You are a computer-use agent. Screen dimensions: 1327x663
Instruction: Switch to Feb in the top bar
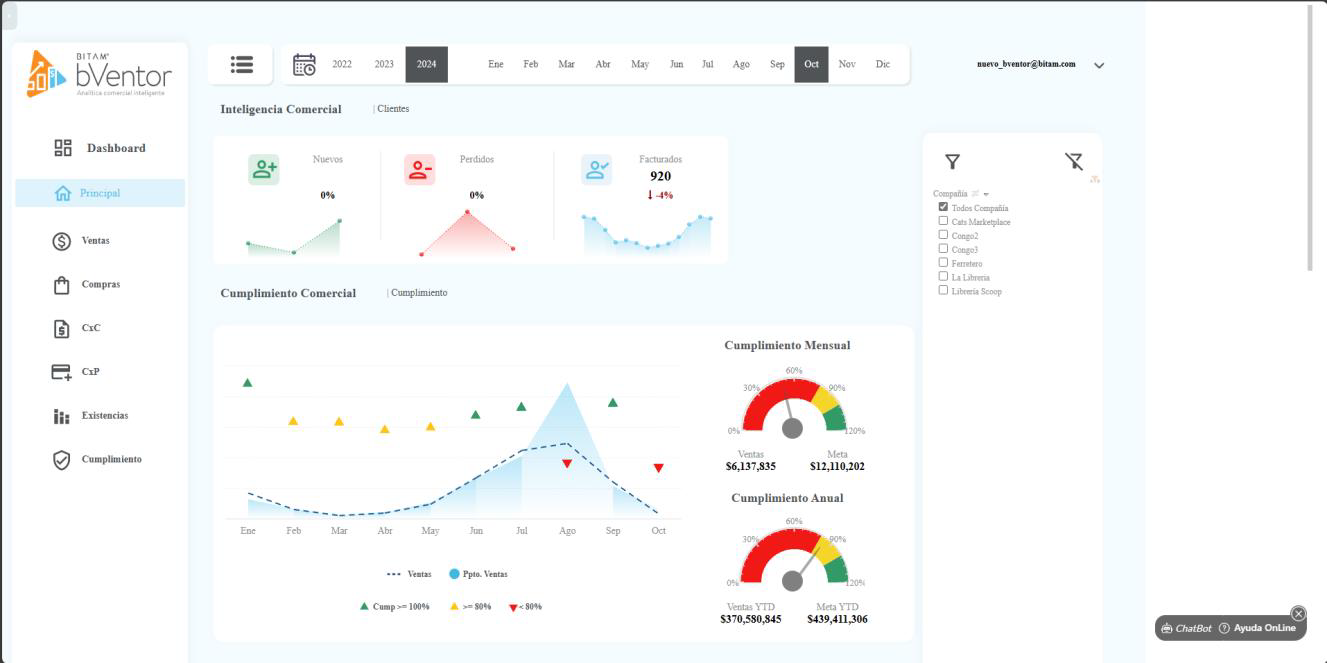[531, 64]
